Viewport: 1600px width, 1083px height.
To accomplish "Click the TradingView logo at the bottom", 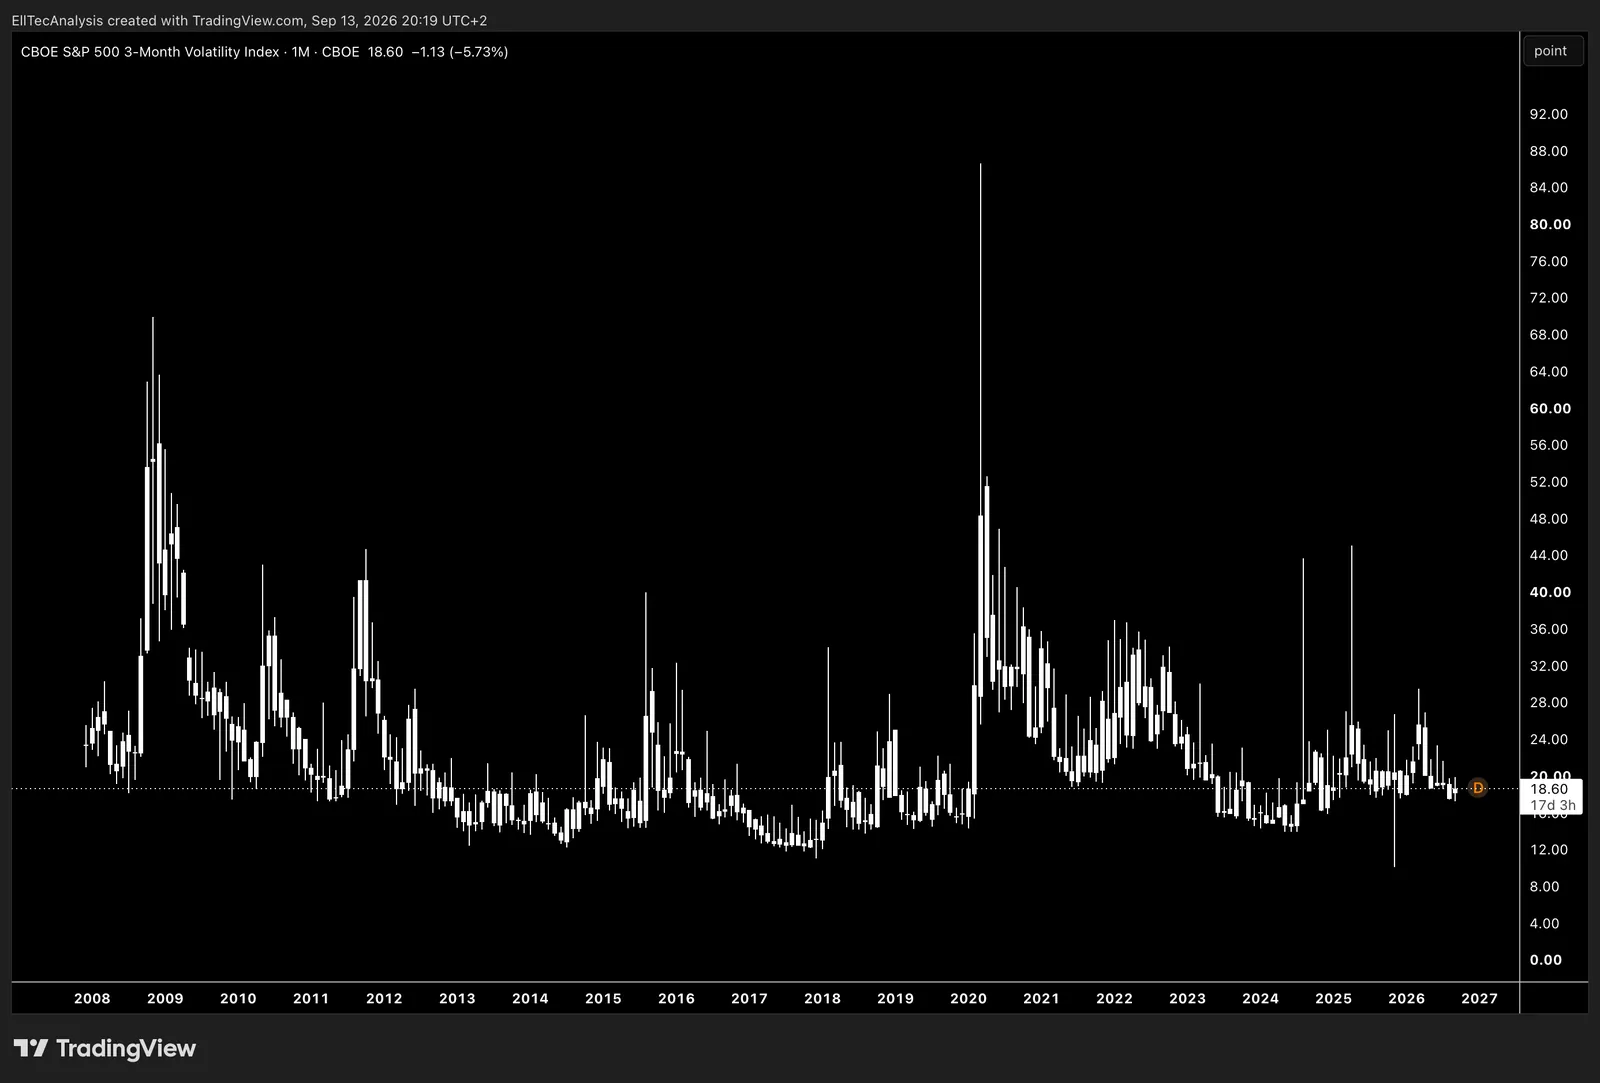I will 105,1048.
